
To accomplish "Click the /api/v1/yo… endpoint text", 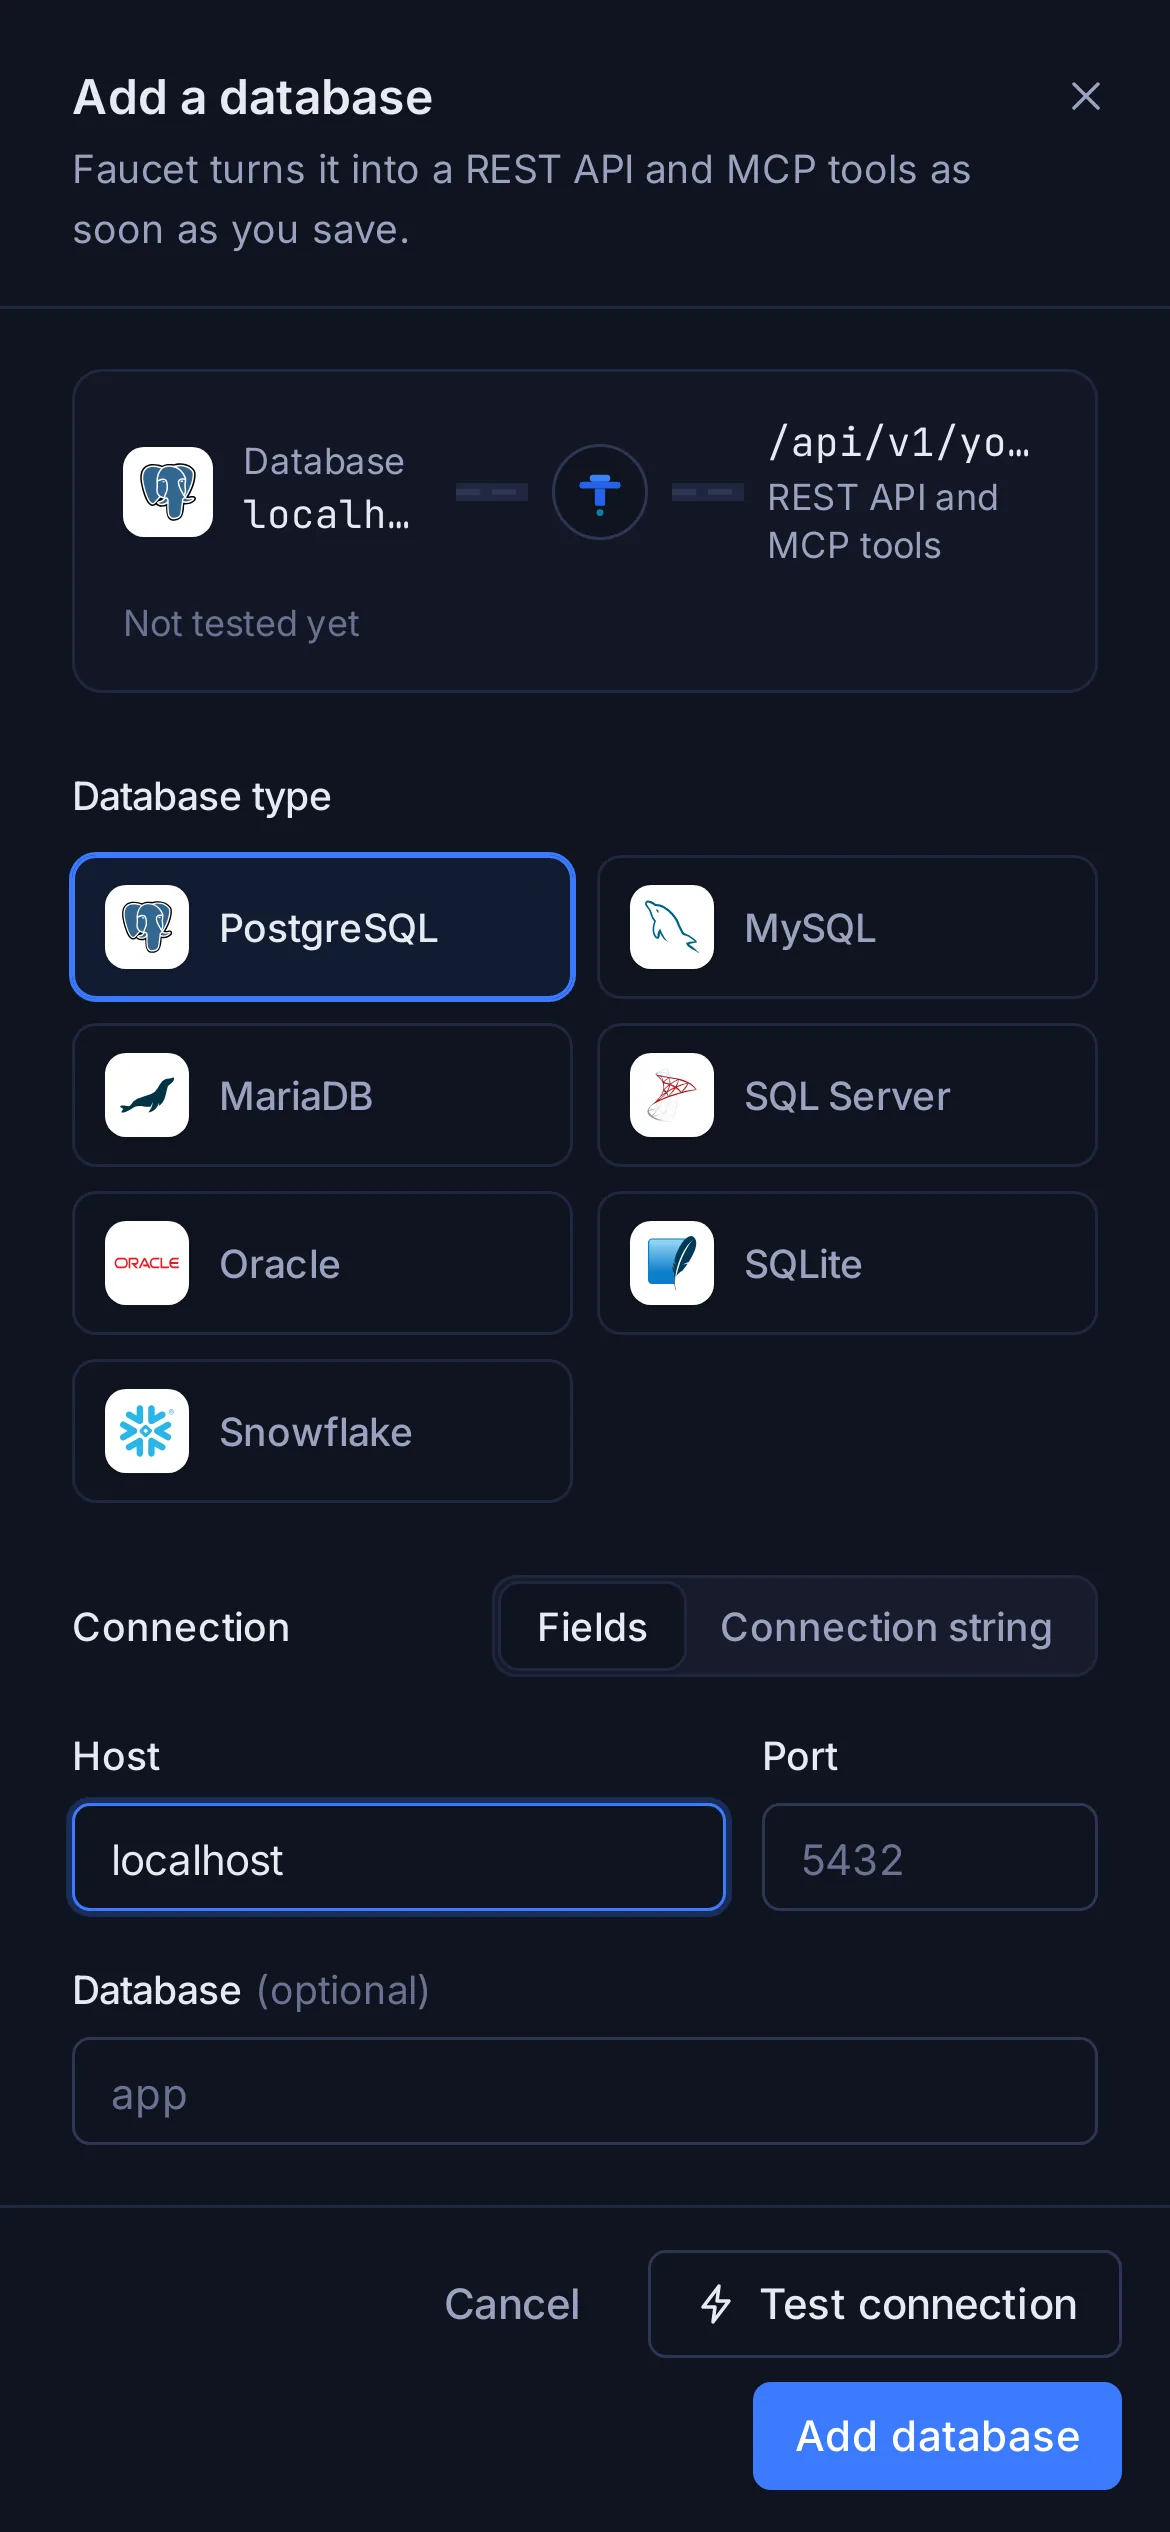I will 899,442.
